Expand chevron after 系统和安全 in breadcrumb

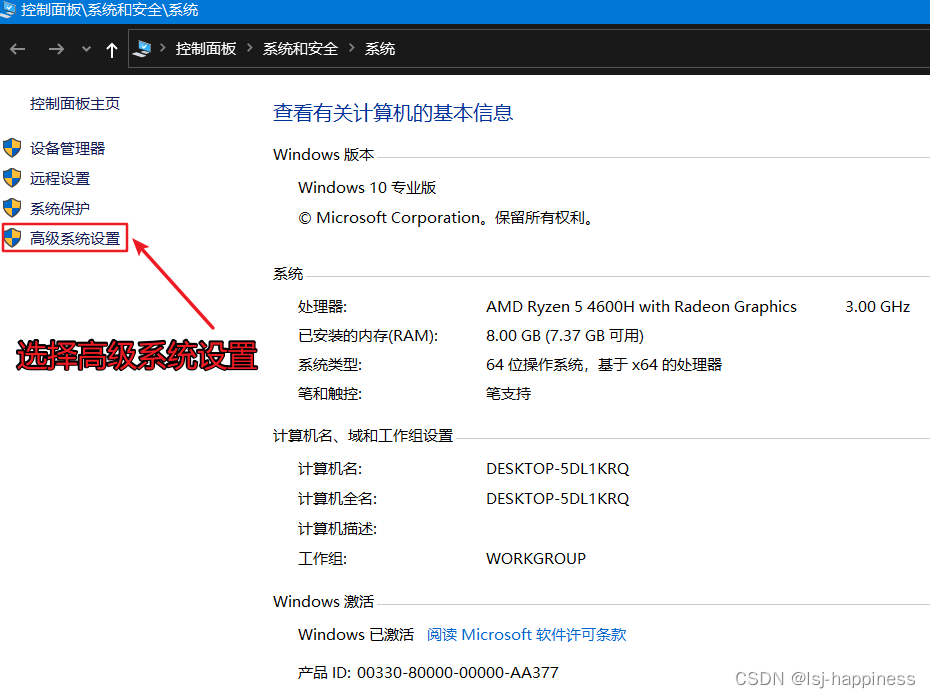point(352,47)
